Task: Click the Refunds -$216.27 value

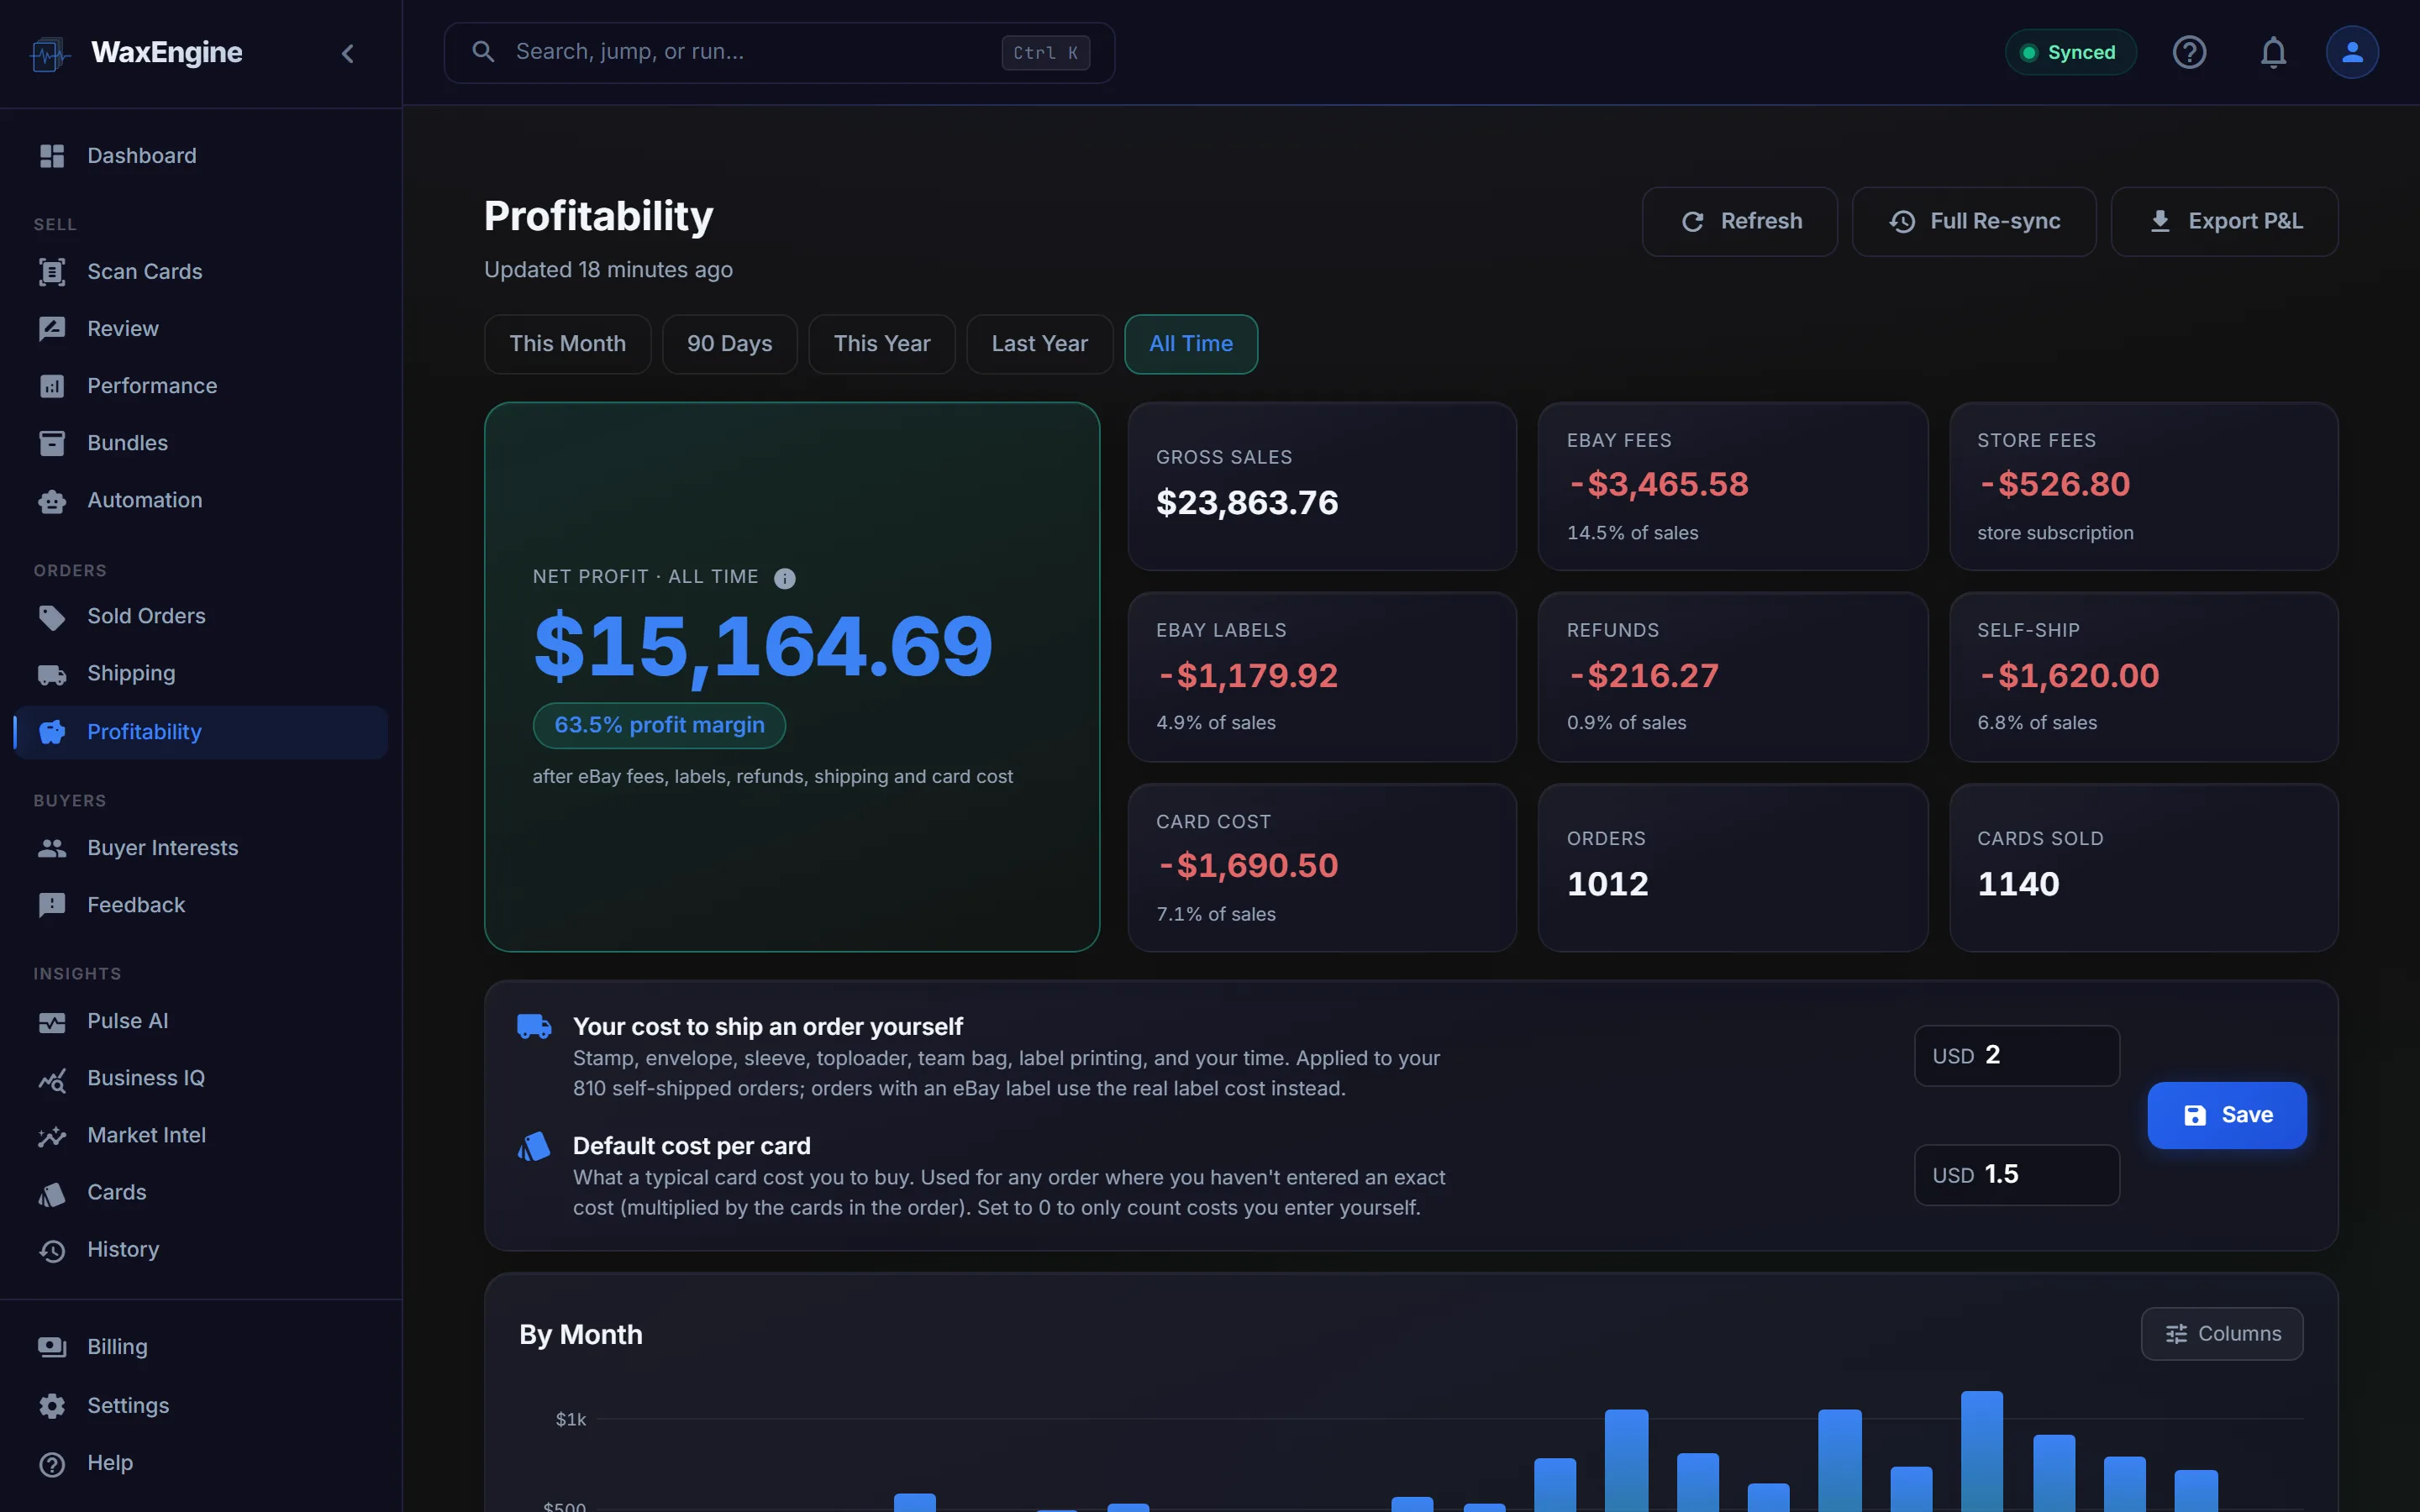Action: point(1643,676)
